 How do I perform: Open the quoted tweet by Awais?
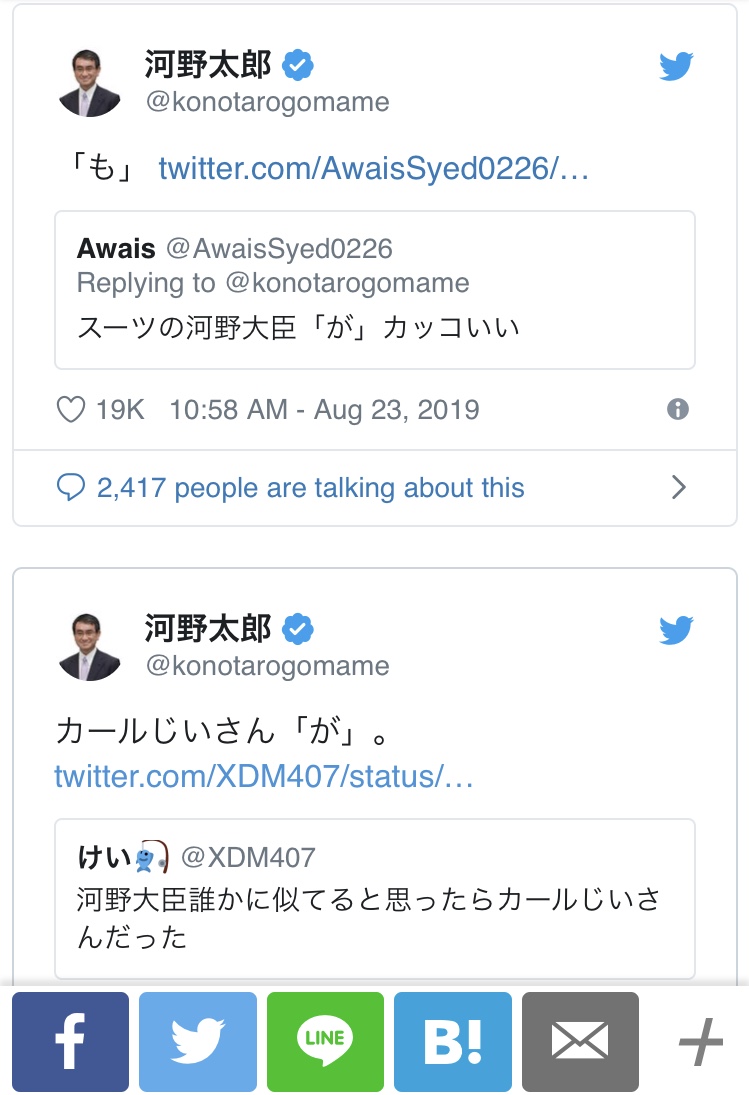pos(375,290)
